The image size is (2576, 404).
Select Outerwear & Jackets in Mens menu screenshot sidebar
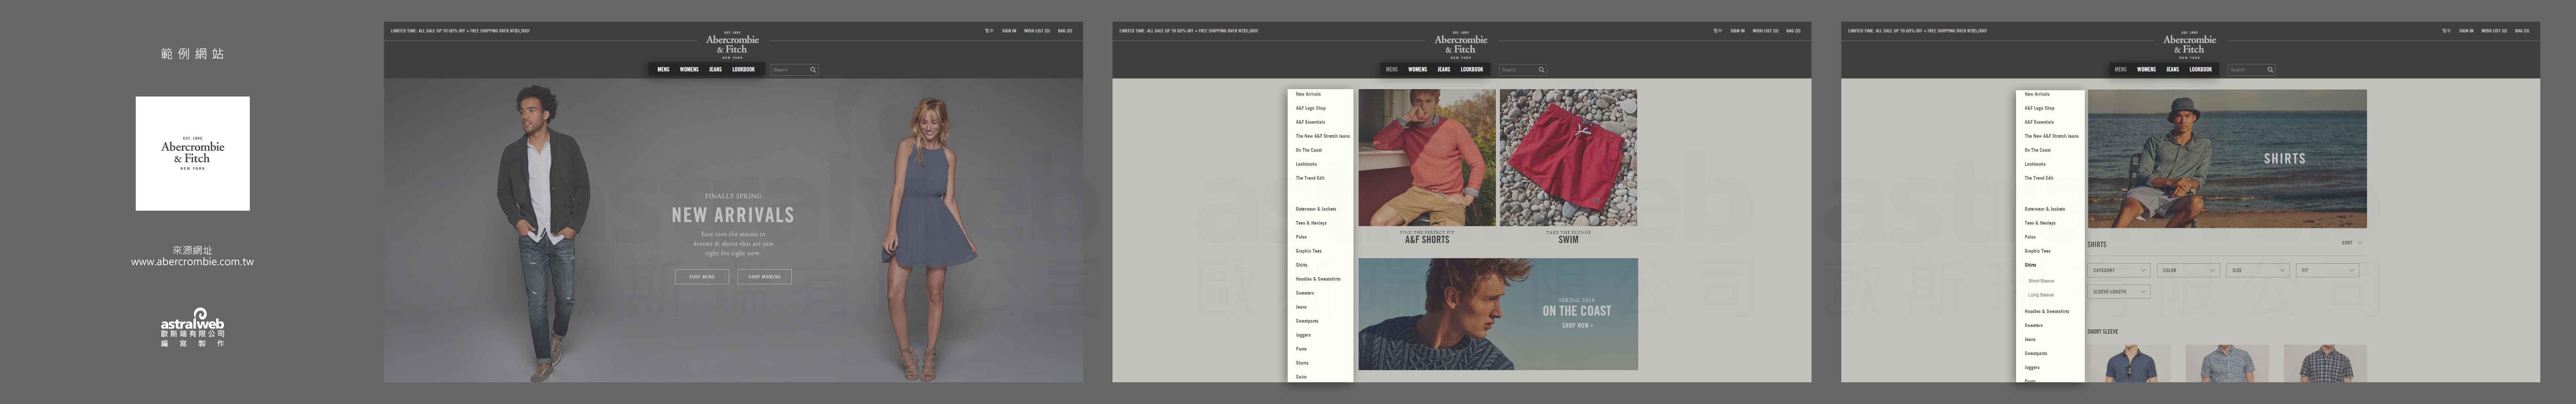coord(1316,209)
